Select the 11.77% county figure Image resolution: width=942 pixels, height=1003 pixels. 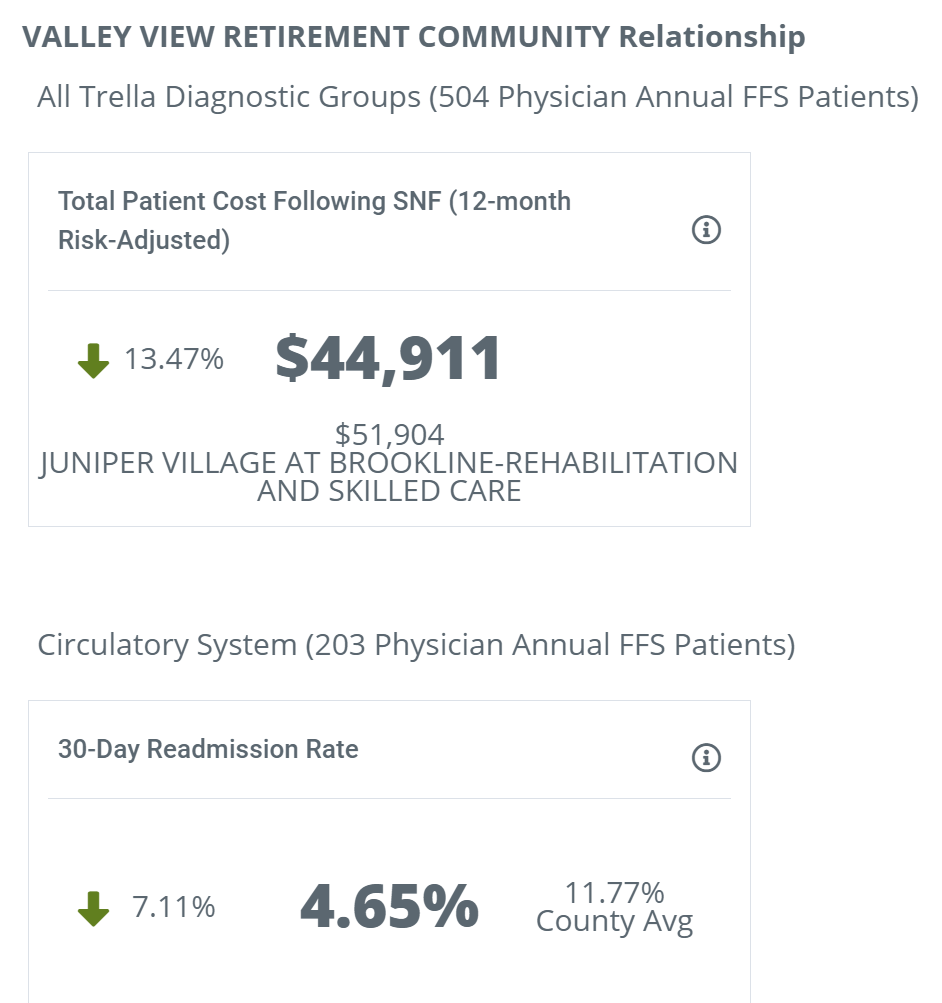615,892
